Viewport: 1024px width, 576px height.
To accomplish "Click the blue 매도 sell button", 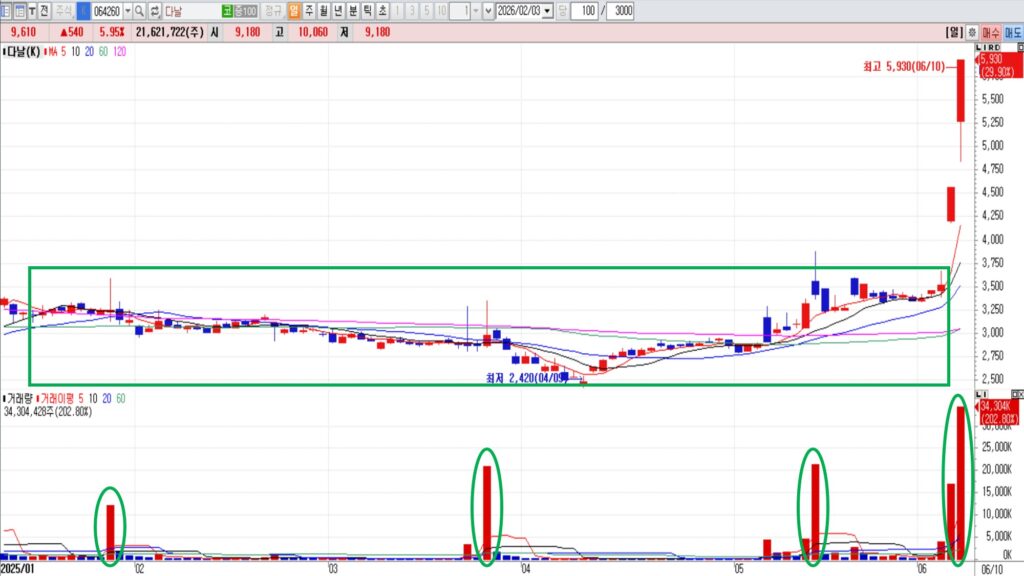I will (1011, 32).
